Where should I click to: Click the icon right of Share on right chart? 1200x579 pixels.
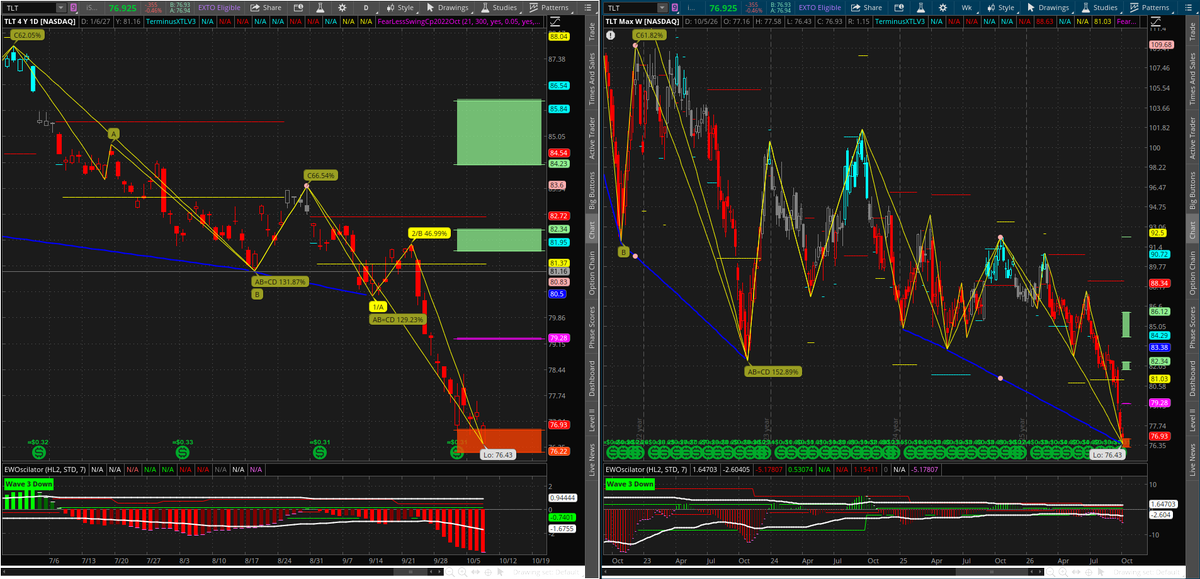click(x=900, y=7)
